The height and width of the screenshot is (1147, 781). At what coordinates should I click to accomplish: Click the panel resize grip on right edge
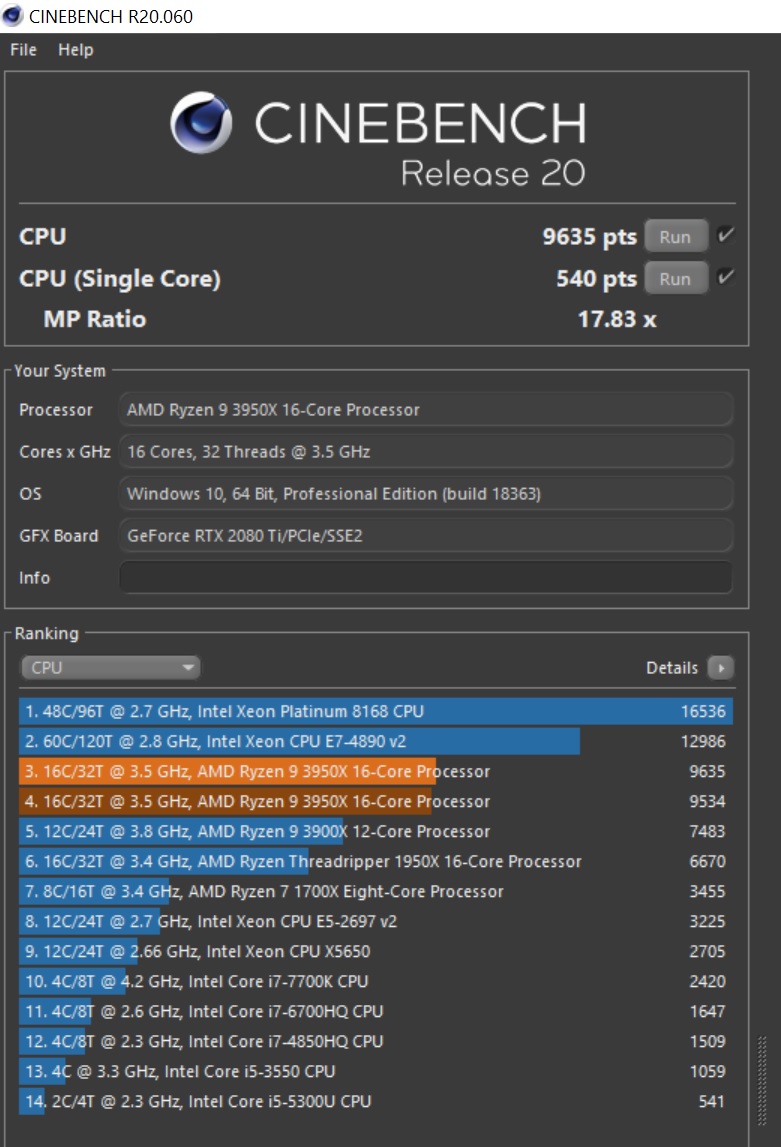tap(762, 1081)
